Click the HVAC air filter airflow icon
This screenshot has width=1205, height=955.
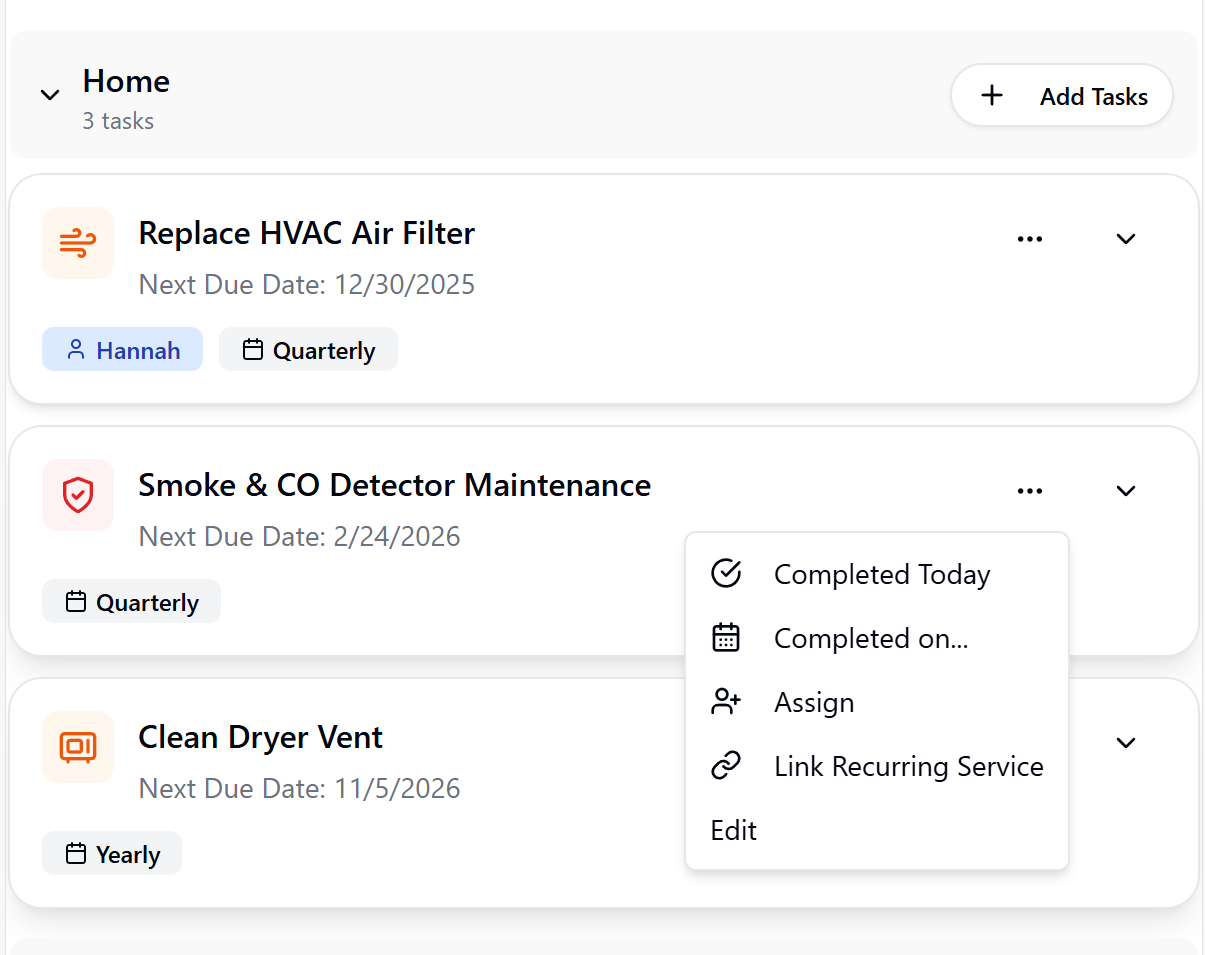click(77, 243)
